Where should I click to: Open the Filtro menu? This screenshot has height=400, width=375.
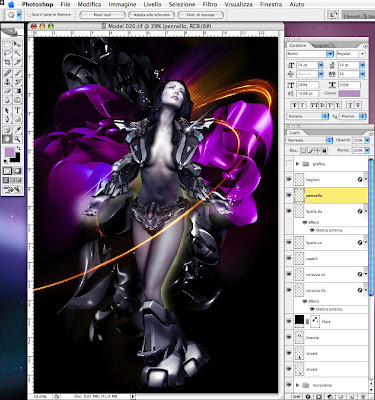coord(210,4)
